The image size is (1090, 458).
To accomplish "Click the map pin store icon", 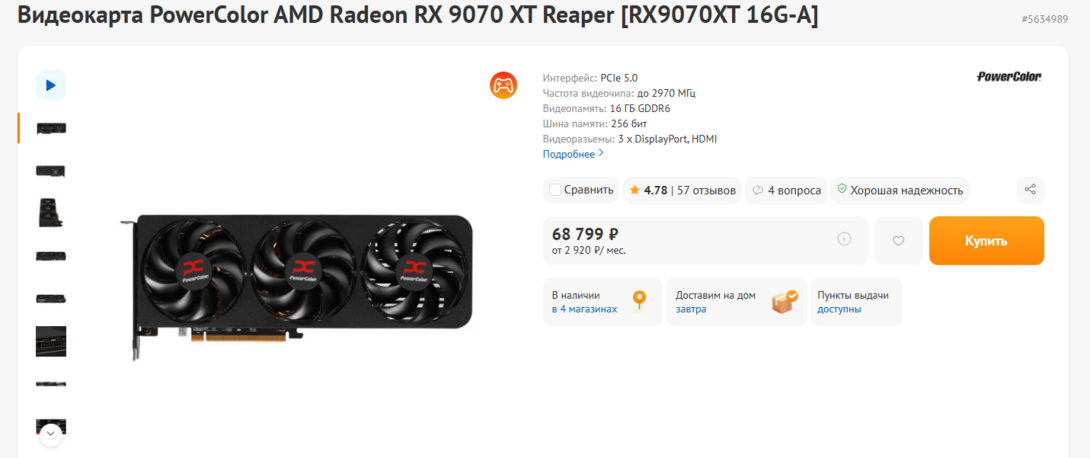I will [x=639, y=300].
